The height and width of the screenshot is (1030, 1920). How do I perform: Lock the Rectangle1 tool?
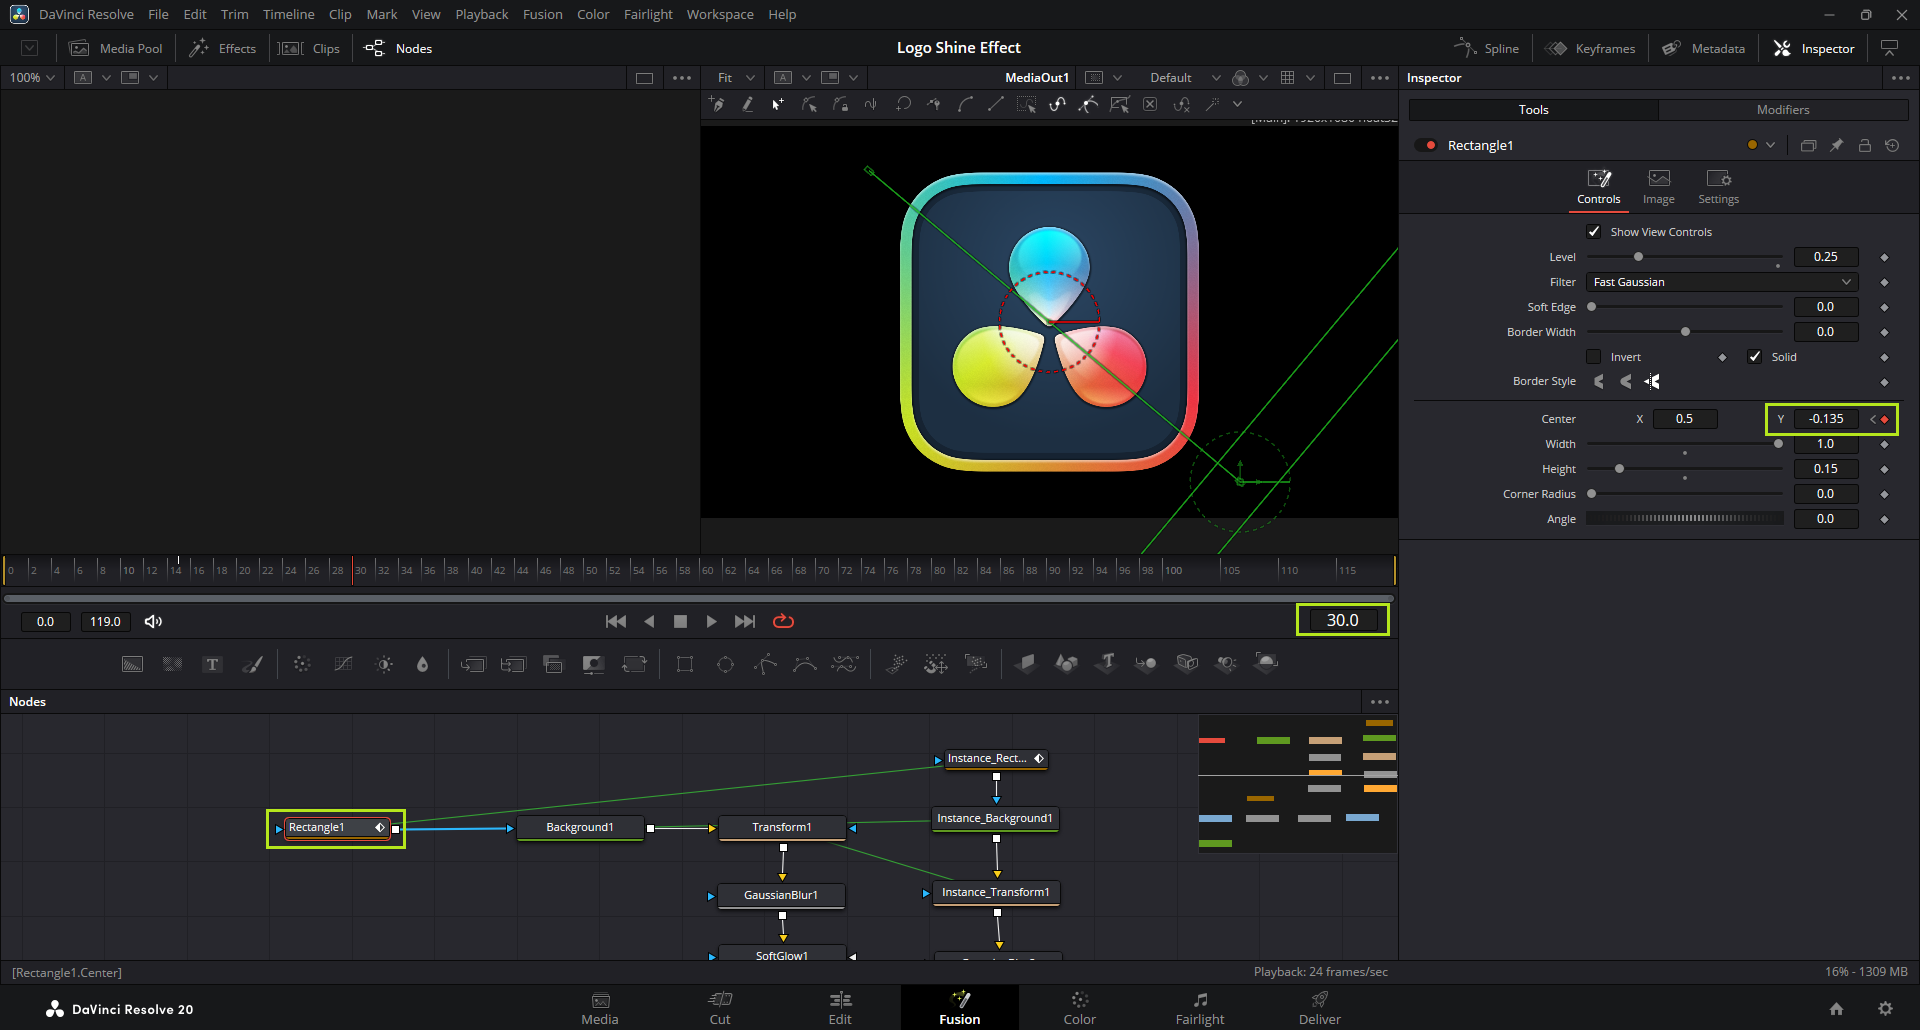[1864, 146]
